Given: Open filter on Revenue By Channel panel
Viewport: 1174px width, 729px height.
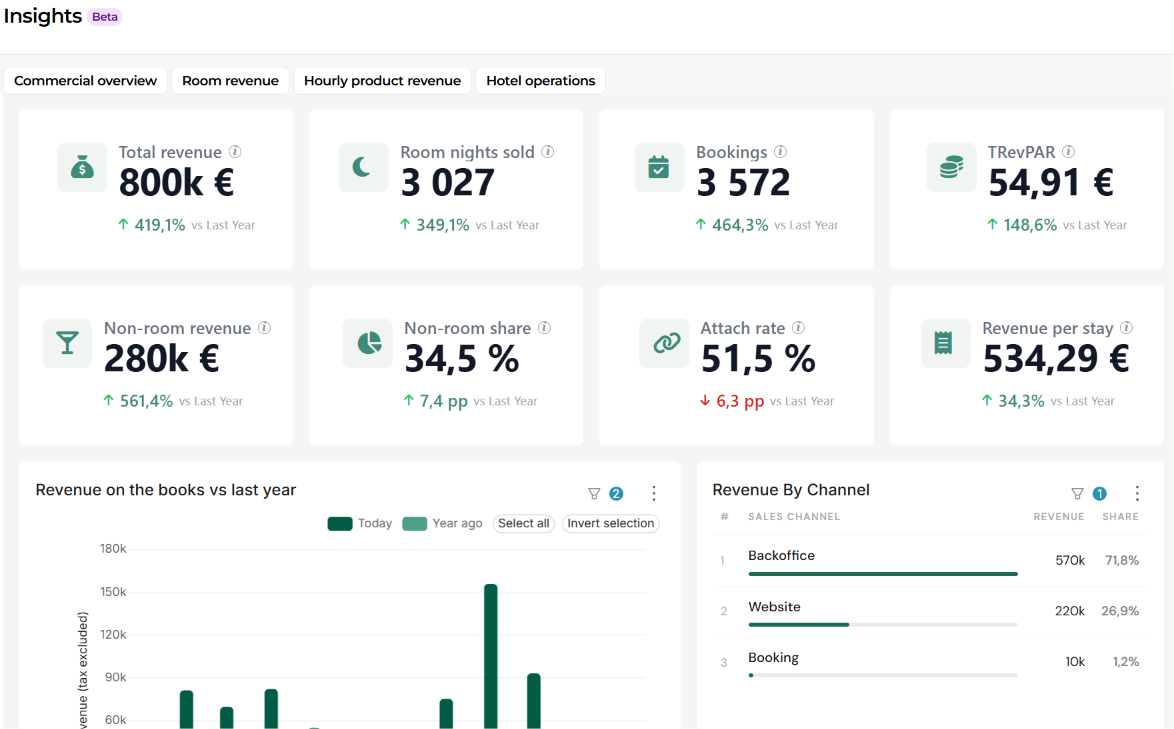Looking at the screenshot, I should [x=1077, y=493].
